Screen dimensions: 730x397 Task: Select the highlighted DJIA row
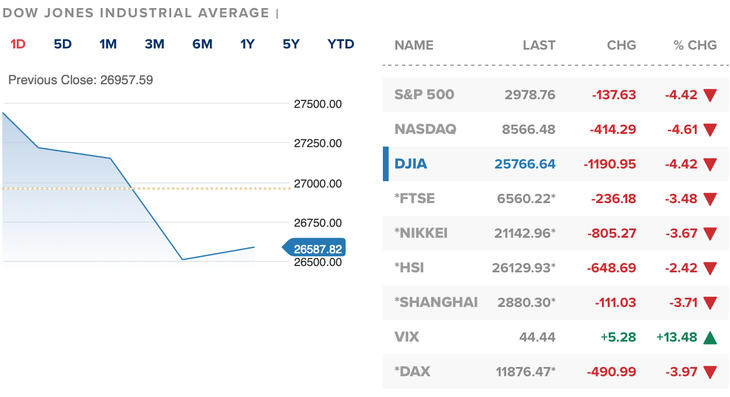[x=556, y=164]
